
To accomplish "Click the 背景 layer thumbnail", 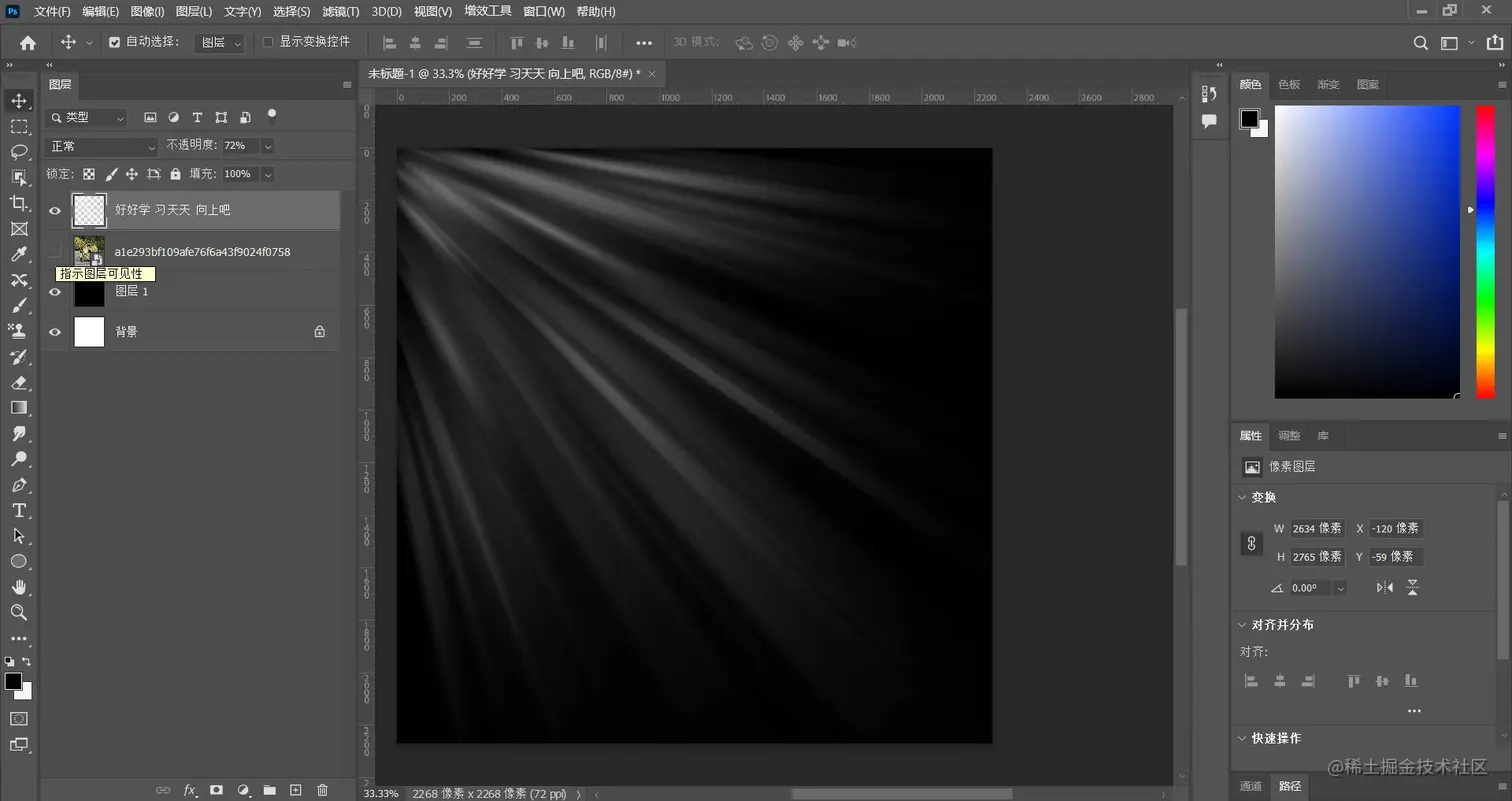I will pos(88,331).
